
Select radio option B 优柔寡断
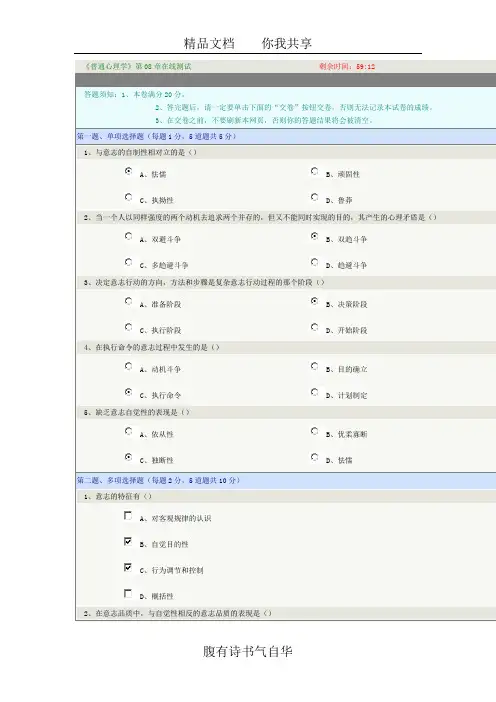click(315, 431)
